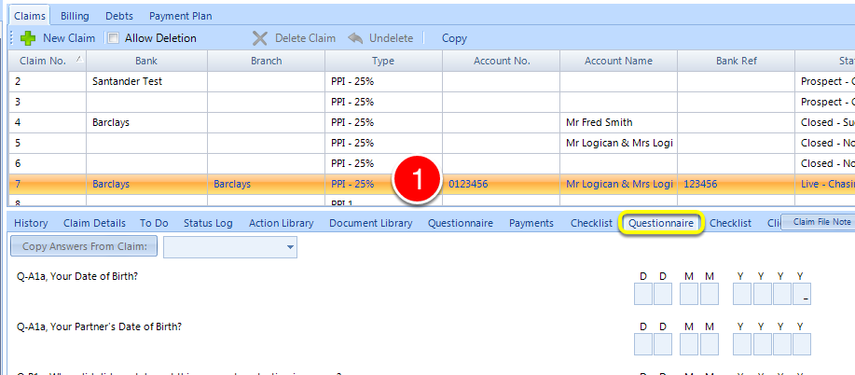
Task: Select claim number 6 cell
Action: (47, 164)
